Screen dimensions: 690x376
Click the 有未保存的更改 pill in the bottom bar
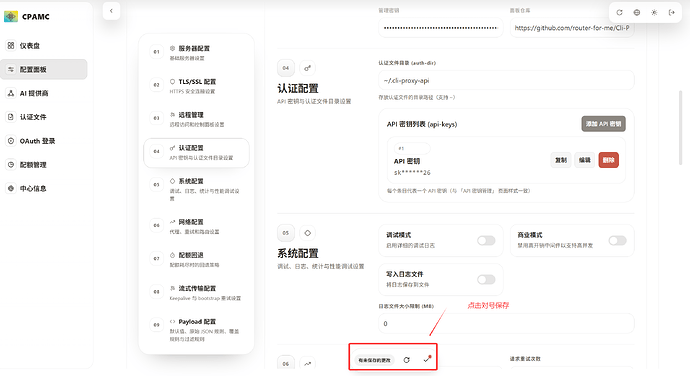(374, 360)
